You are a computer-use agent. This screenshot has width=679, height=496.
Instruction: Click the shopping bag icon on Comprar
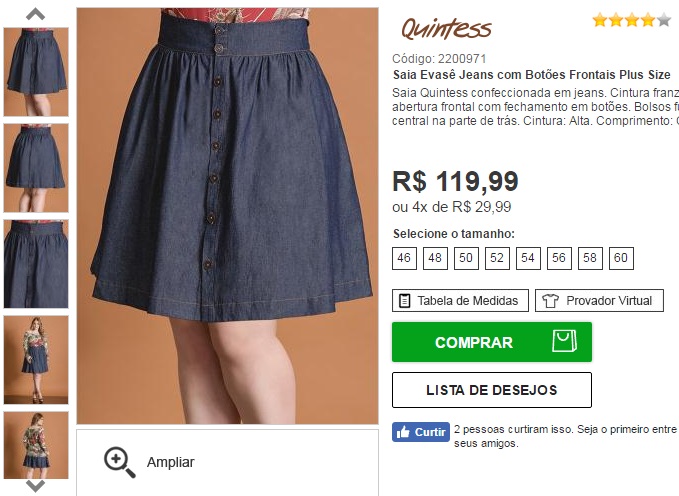564,341
